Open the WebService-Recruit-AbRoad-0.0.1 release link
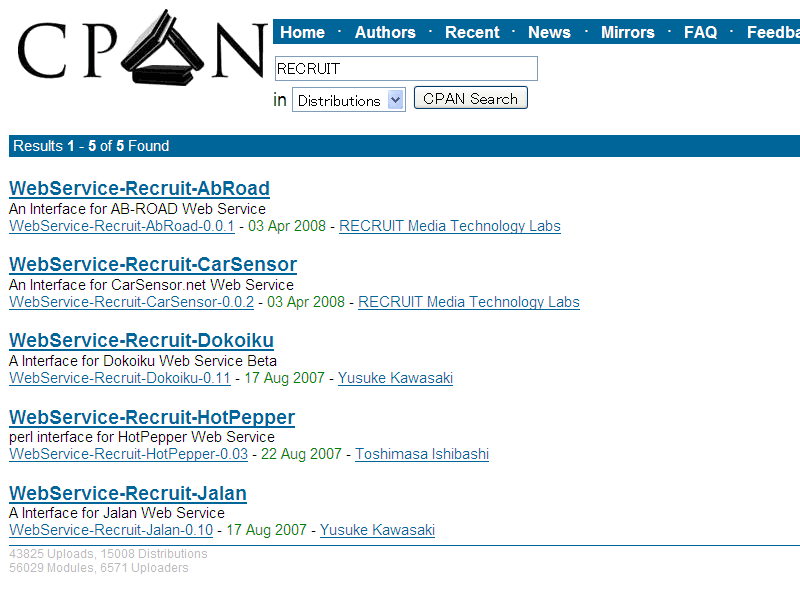Screen dimensions: 800x600 [x=122, y=226]
